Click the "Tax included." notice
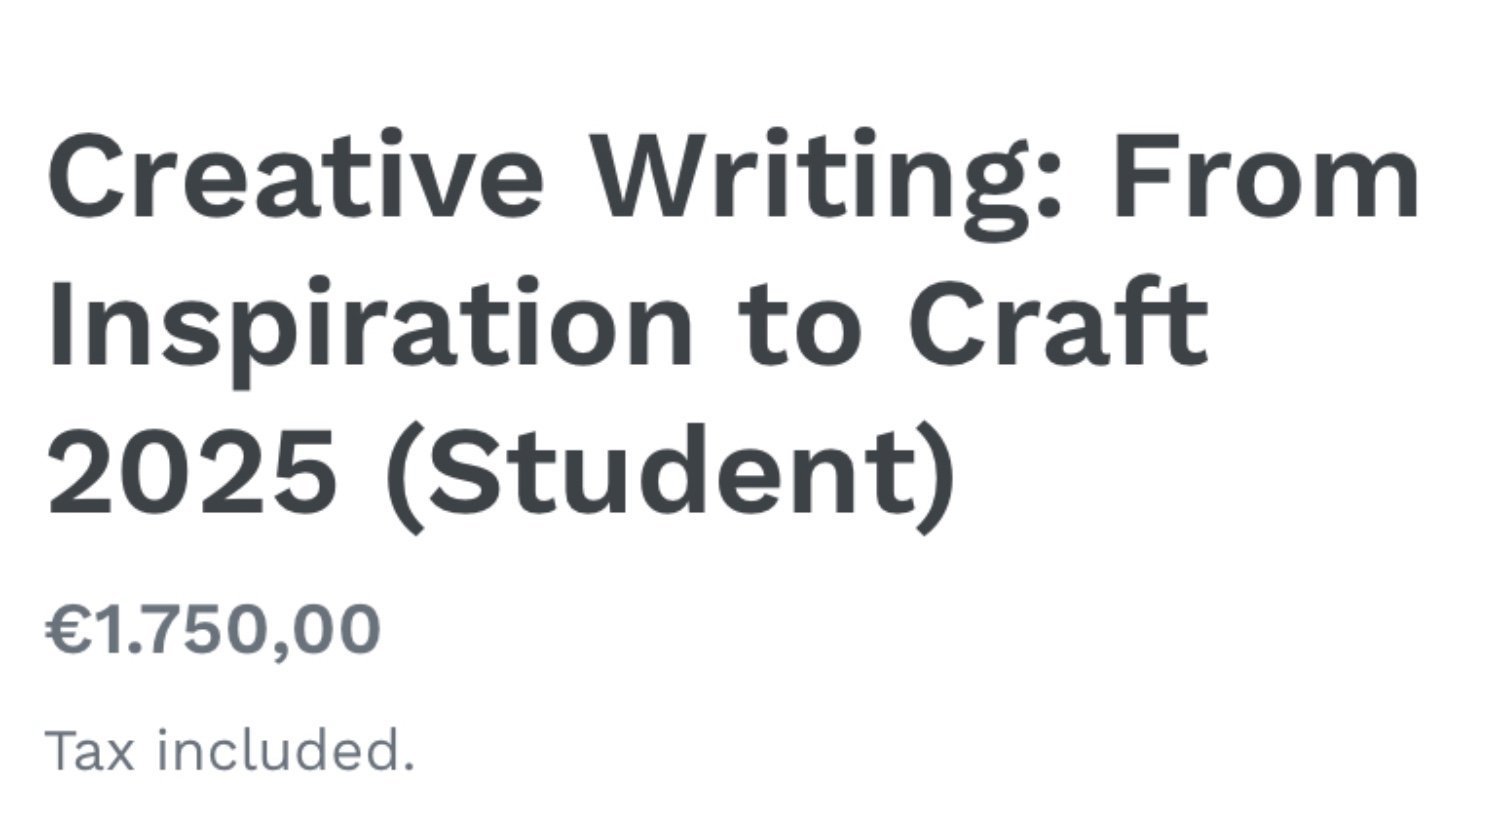Viewport: 1500px width, 840px height. [x=230, y=751]
